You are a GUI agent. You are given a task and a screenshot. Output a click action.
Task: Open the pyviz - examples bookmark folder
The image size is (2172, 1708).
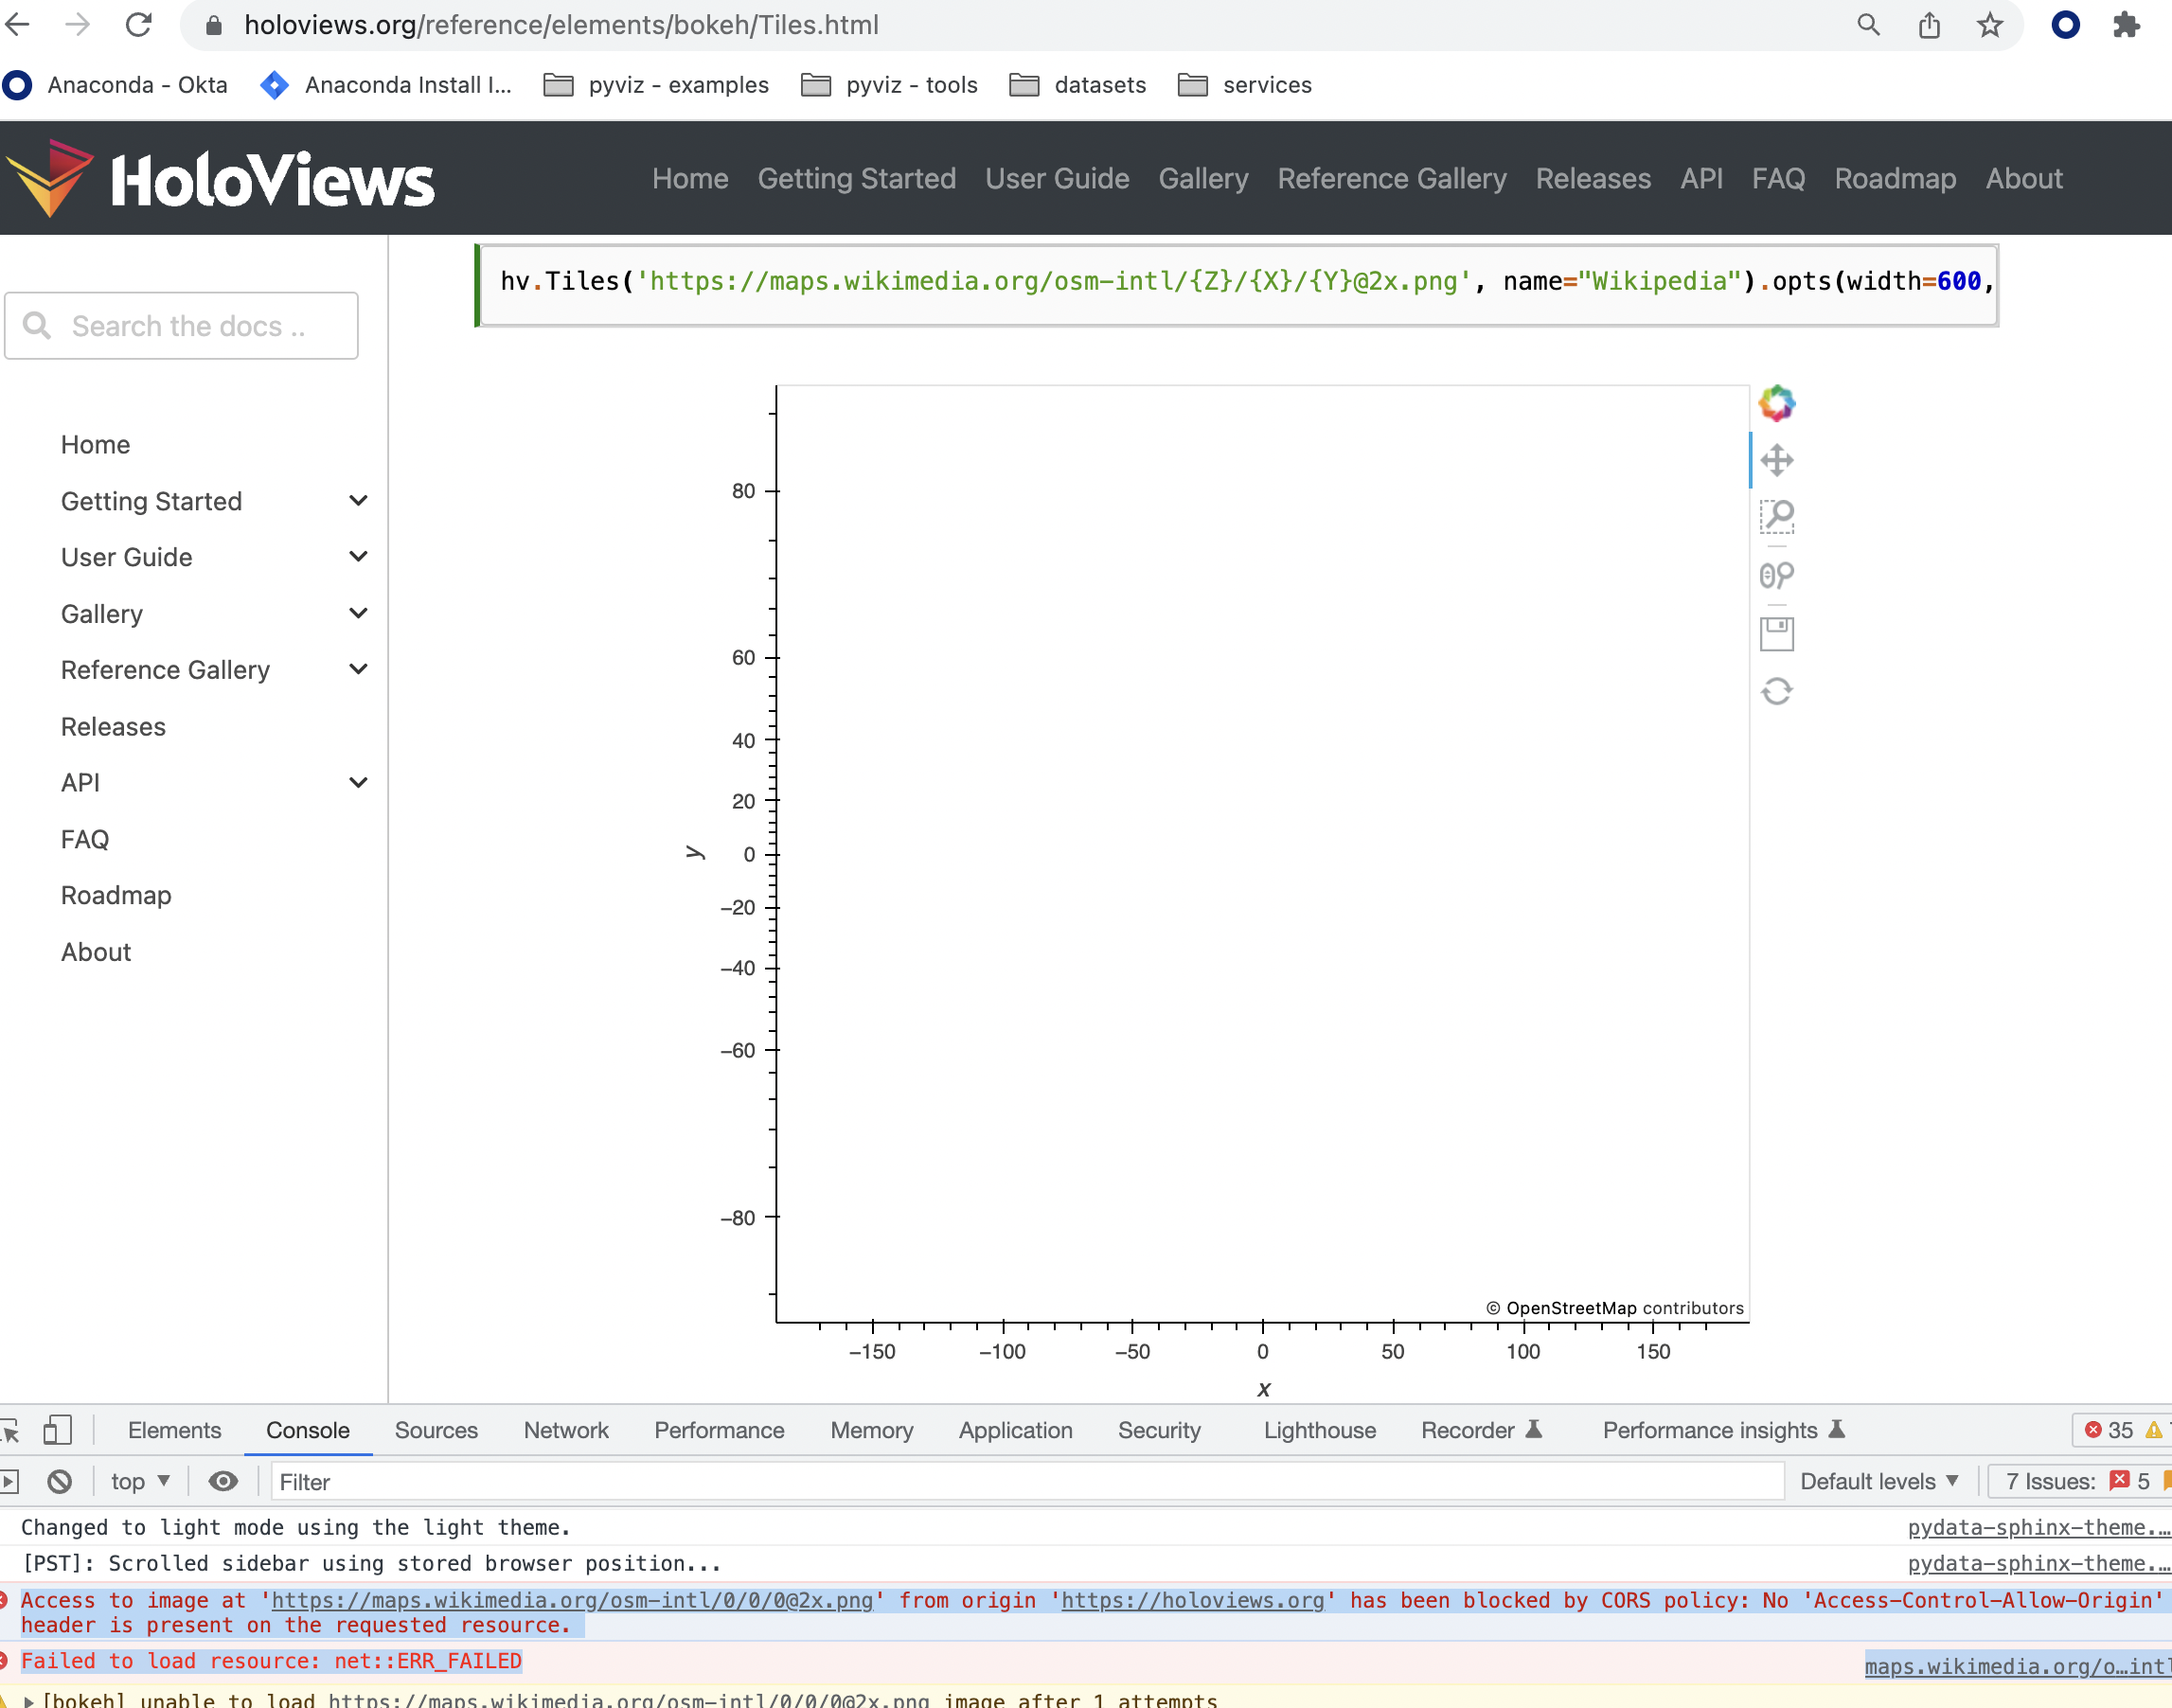click(656, 85)
